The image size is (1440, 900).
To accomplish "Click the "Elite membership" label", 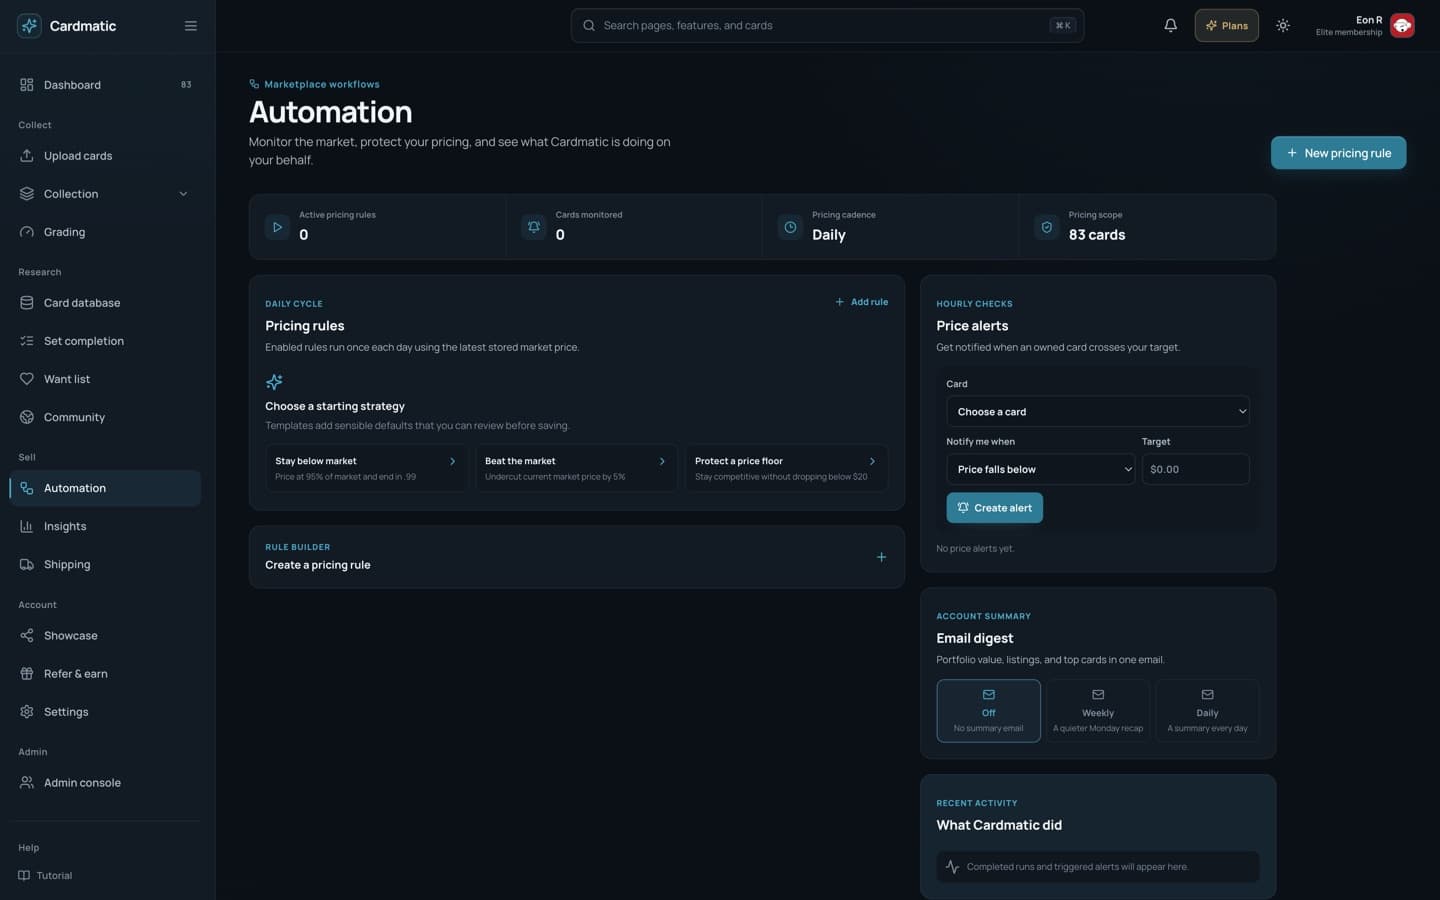I will [x=1349, y=32].
